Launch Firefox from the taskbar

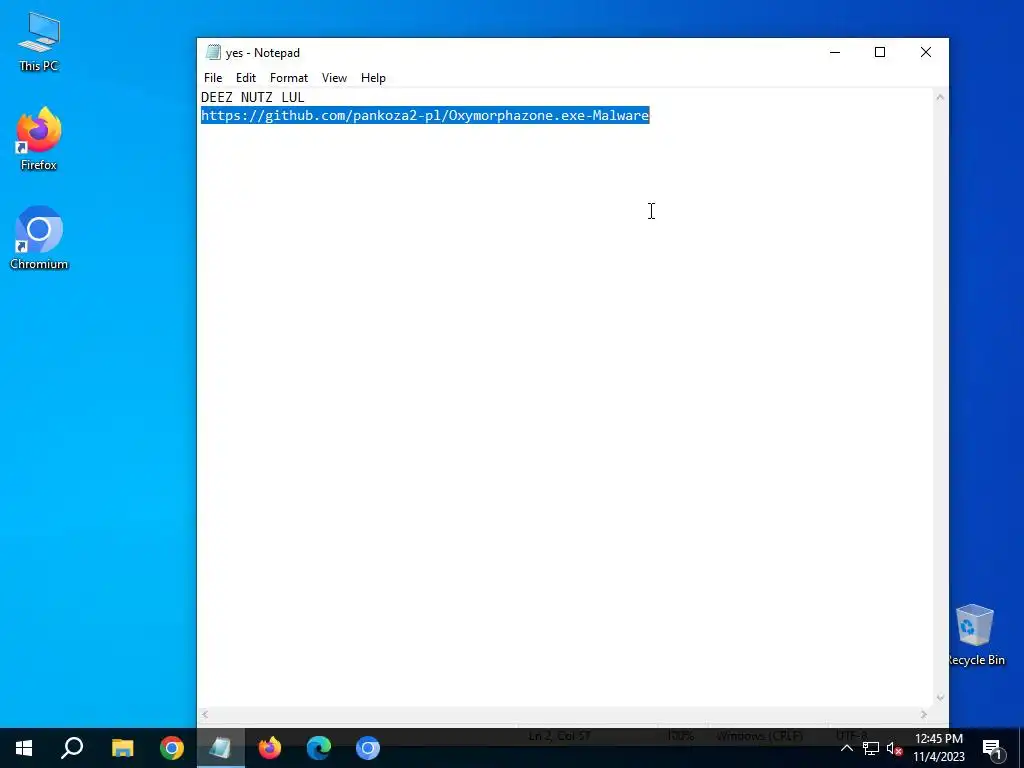click(270, 748)
